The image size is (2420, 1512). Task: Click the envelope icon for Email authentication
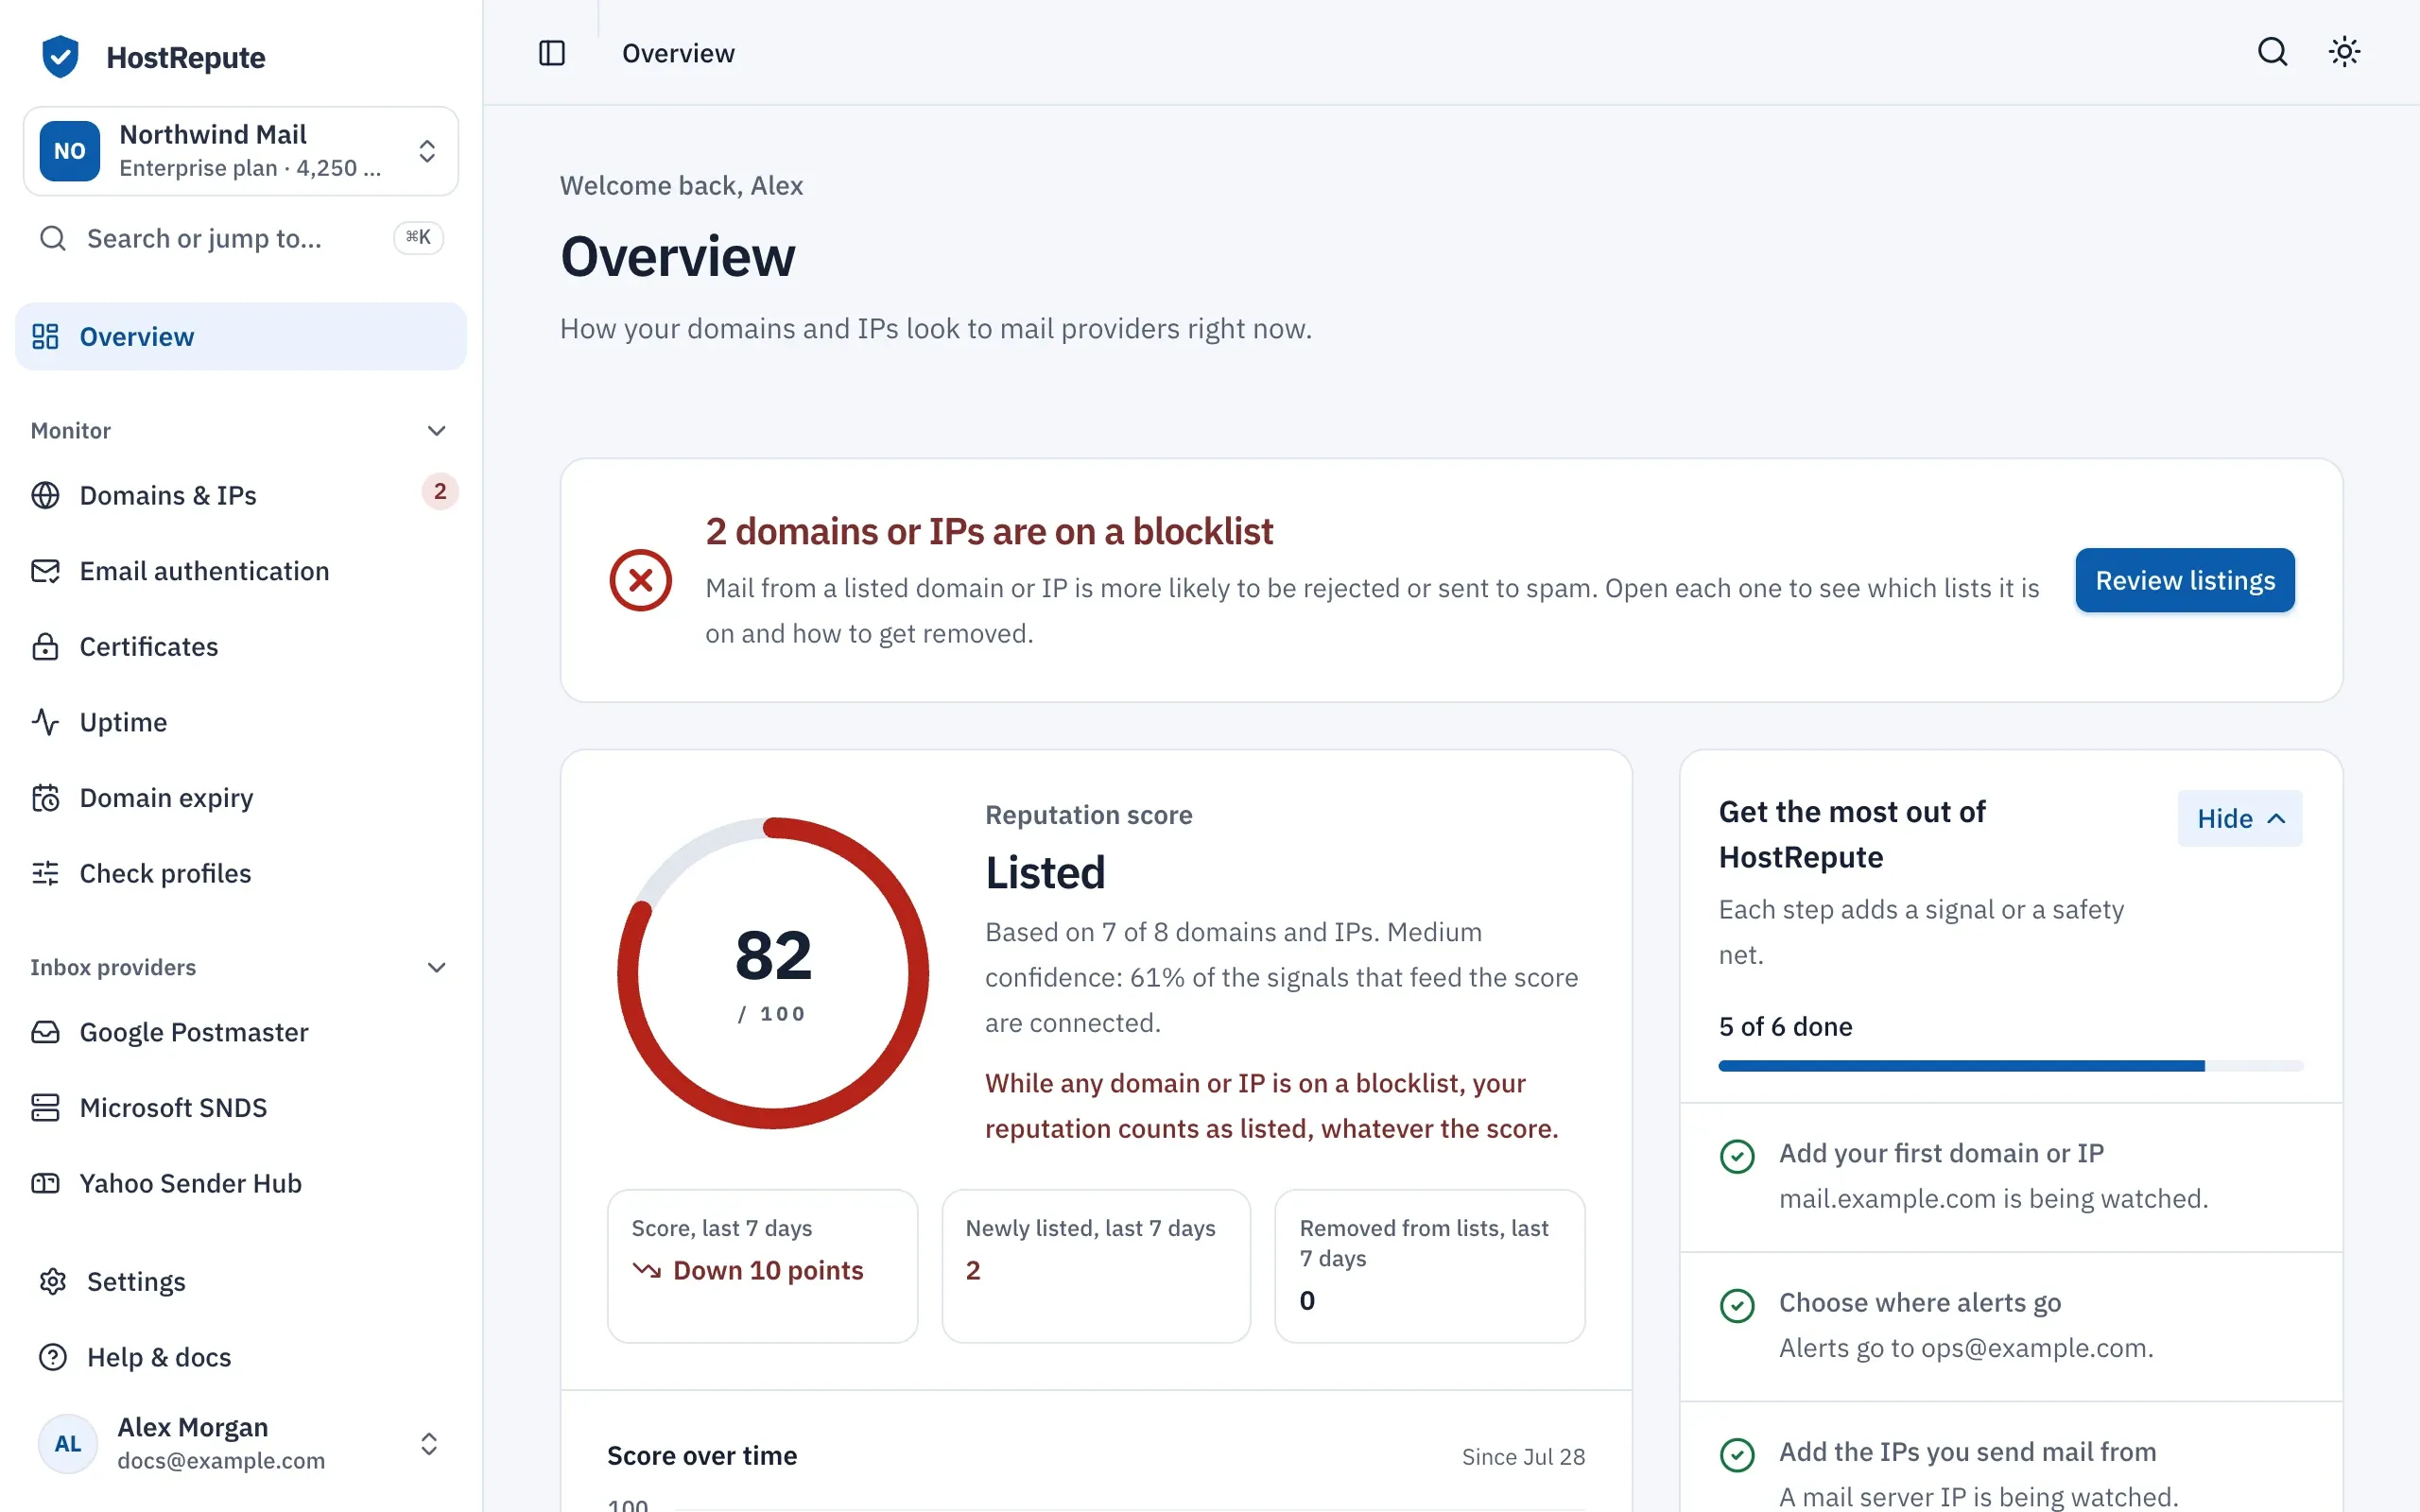[x=45, y=571]
